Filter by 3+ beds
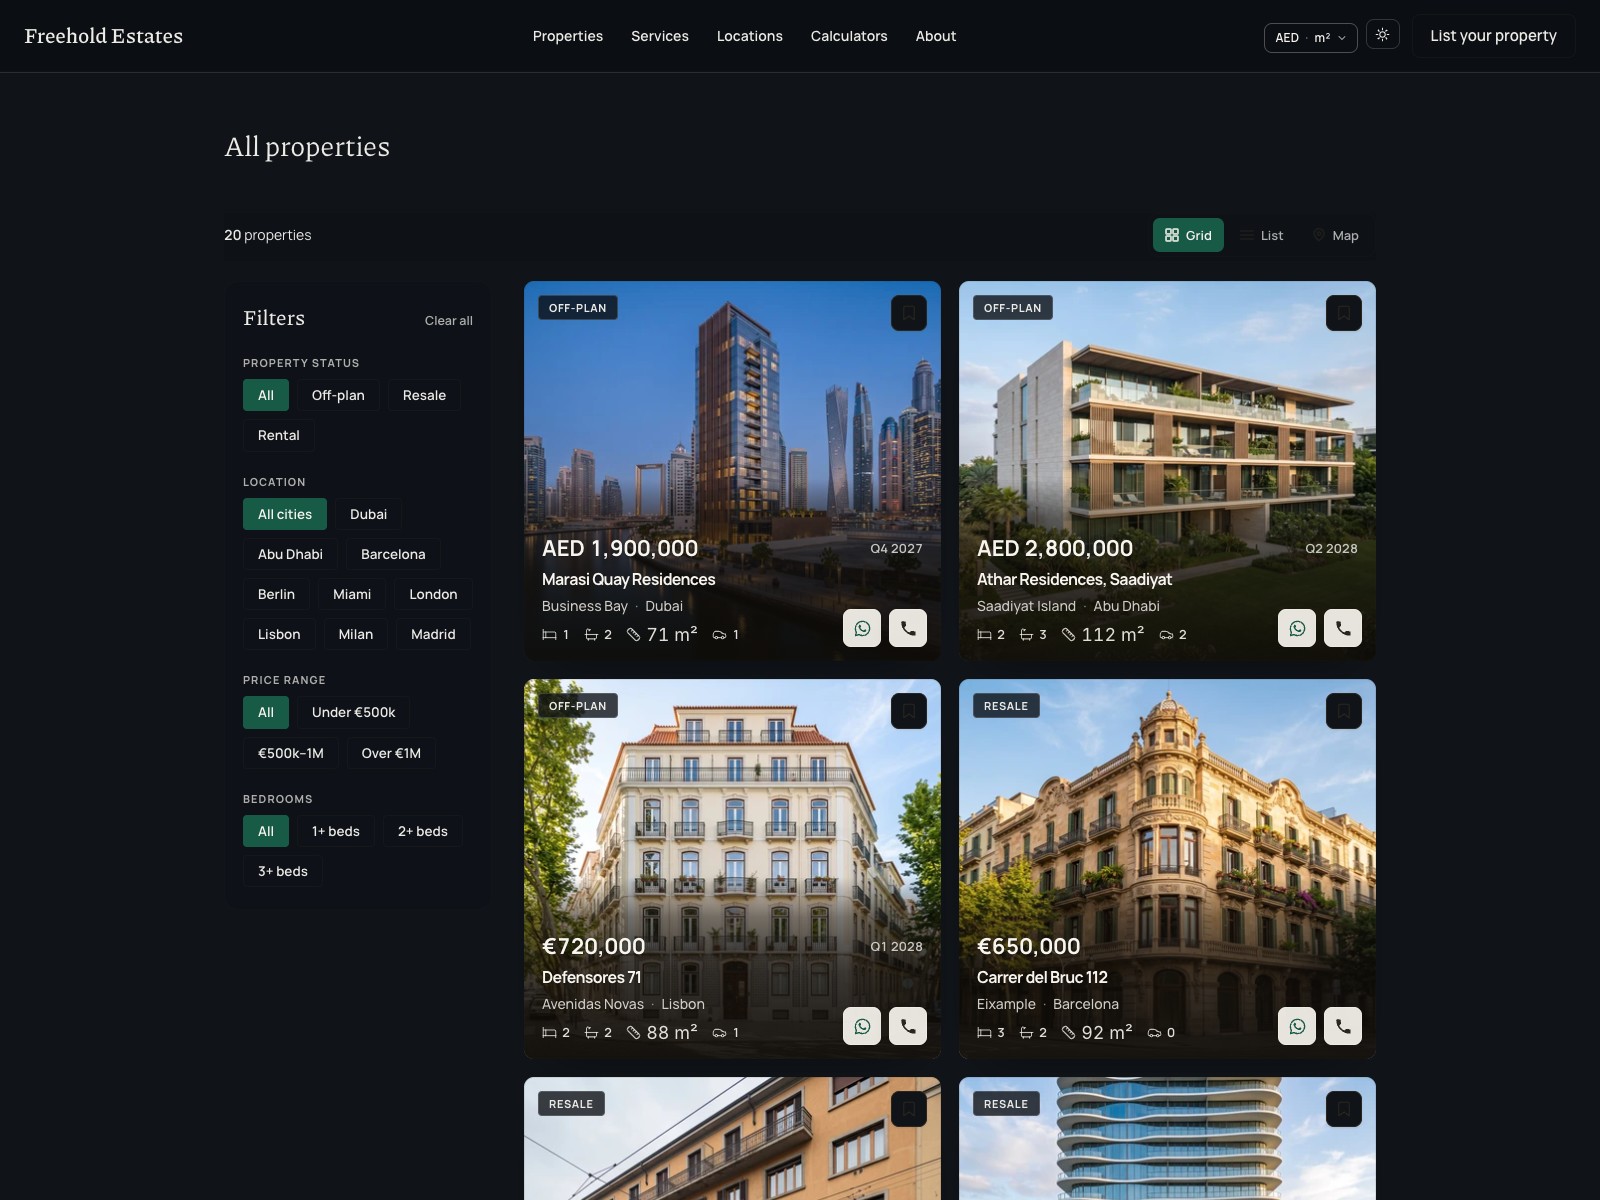This screenshot has height=1200, width=1600. tap(283, 871)
